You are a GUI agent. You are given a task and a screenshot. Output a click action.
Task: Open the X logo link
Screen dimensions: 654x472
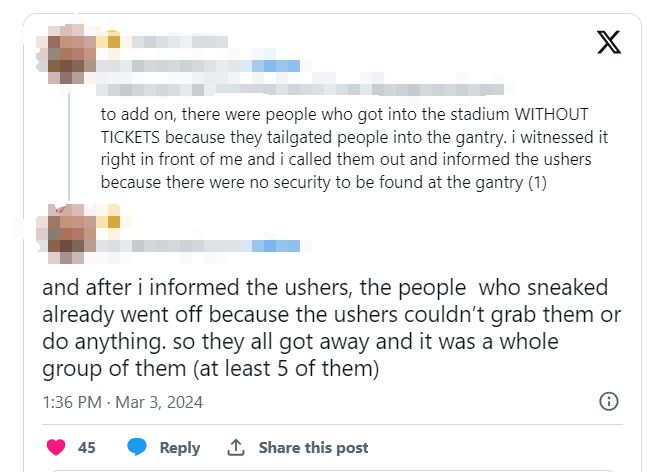[x=609, y=42]
